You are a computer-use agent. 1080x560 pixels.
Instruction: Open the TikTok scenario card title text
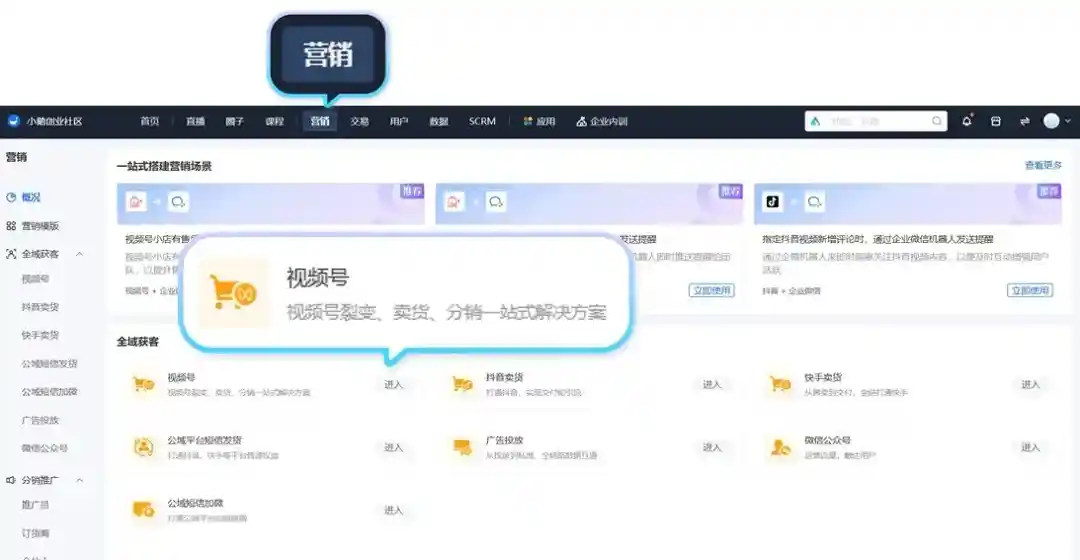coord(877,239)
